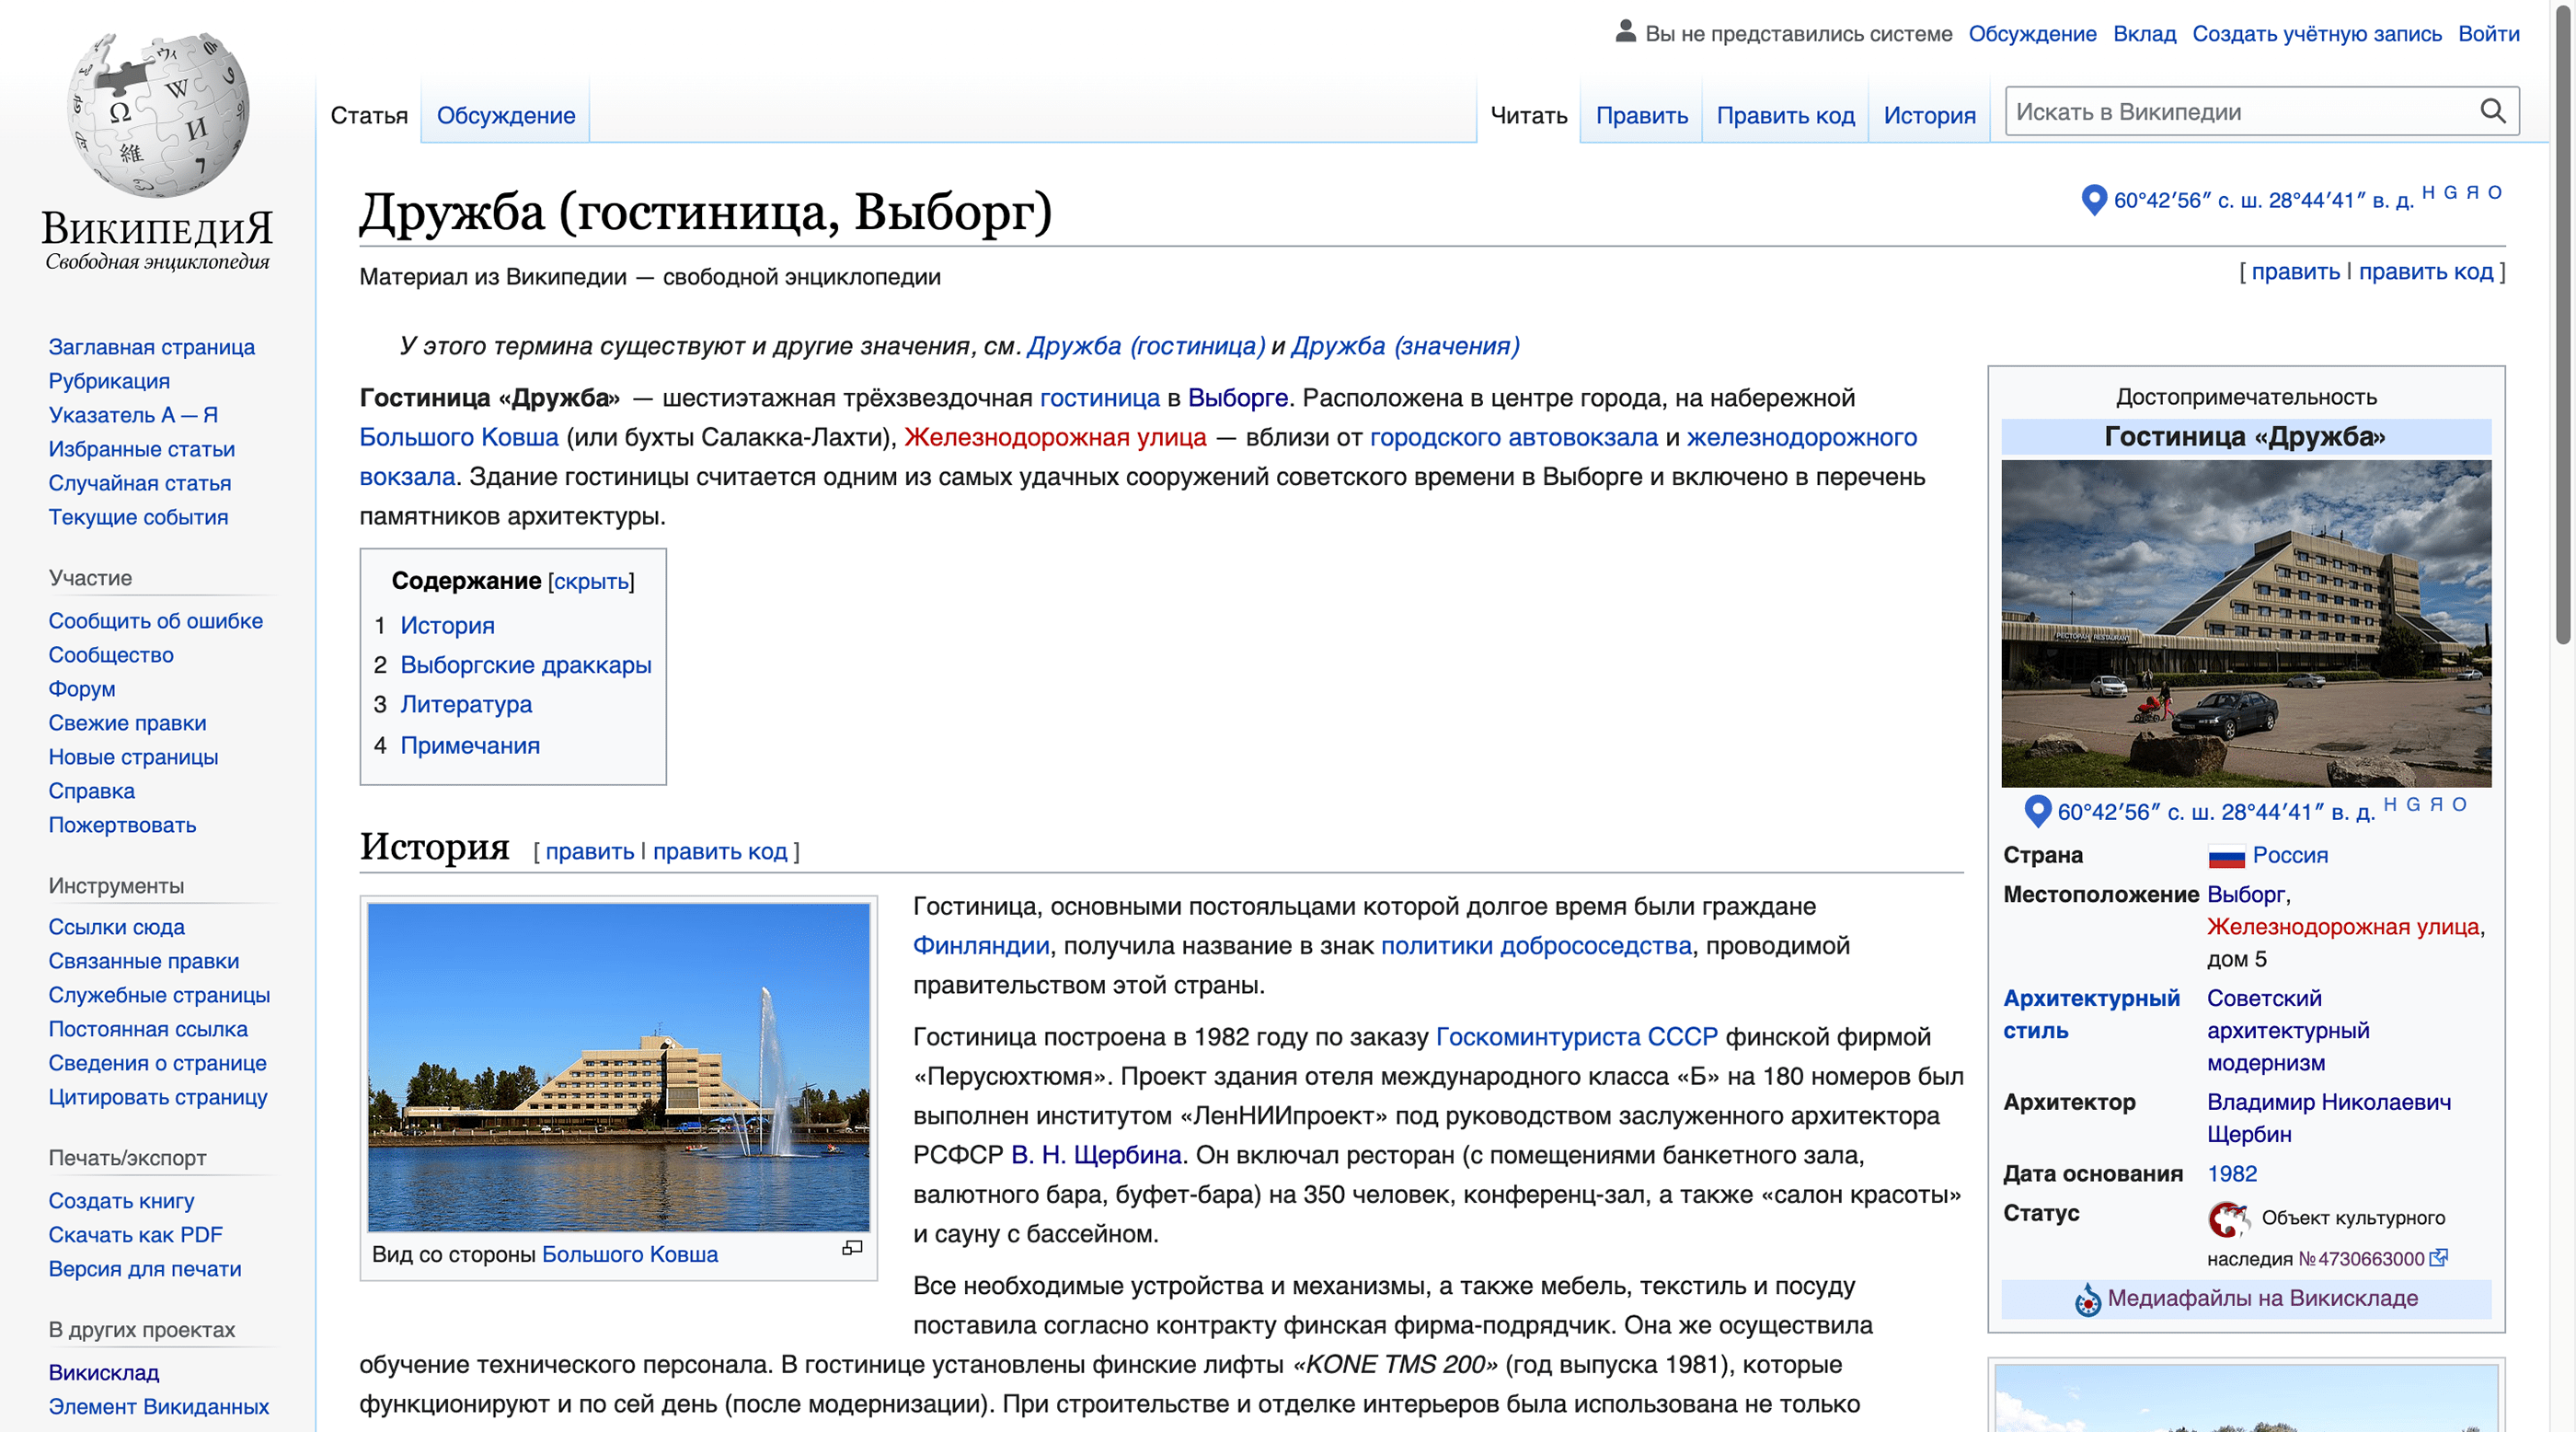Viewport: 2576px width, 1432px height.
Task: Click the map pin icon in infobox
Action: pos(2037,810)
